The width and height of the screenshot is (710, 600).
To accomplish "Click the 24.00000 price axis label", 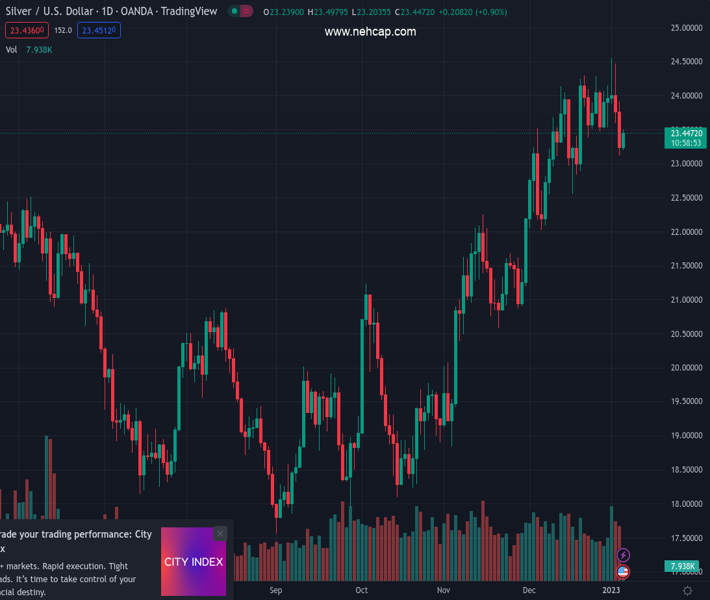I will 686,96.
